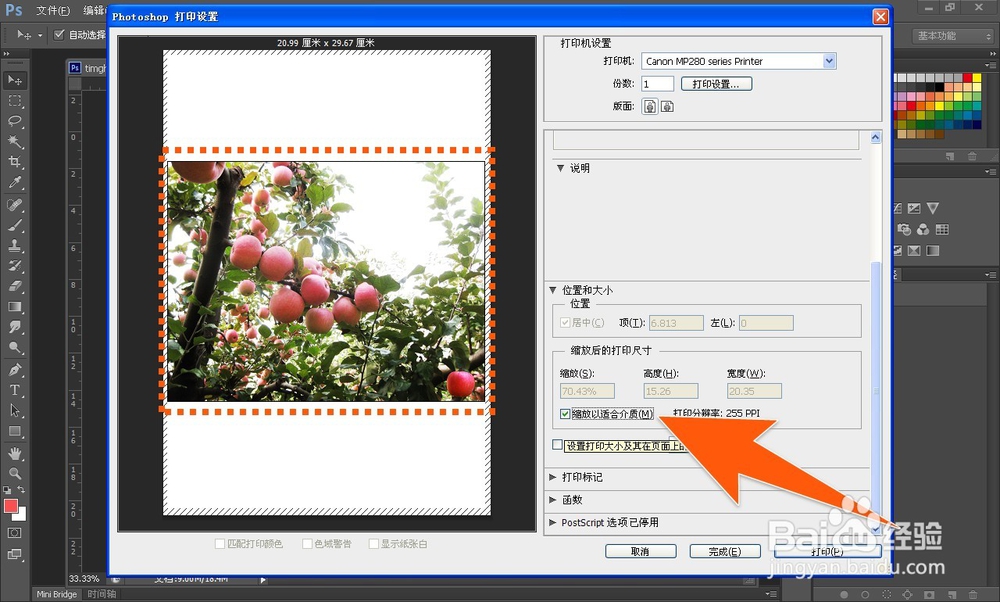Expand the 函数 section

click(x=553, y=500)
